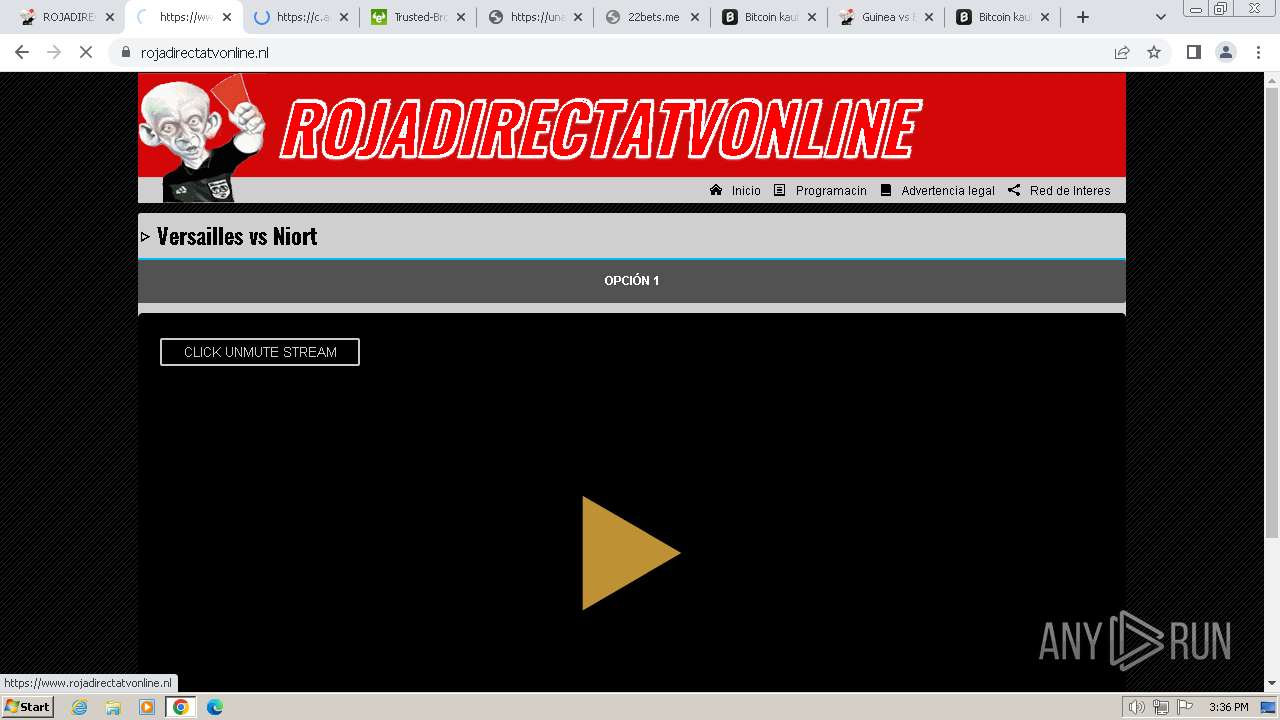Open the tab search dropdown arrow

1161,17
